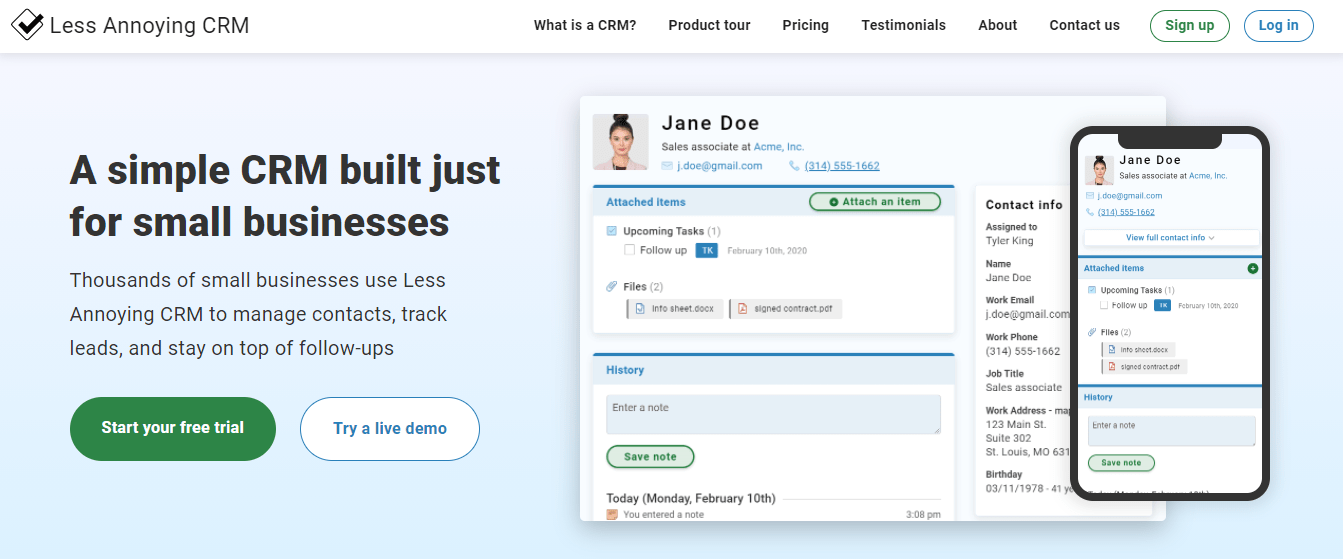Click the (314) 555-1662 link in the phone mockup
This screenshot has width=1343, height=559.
click(1126, 212)
